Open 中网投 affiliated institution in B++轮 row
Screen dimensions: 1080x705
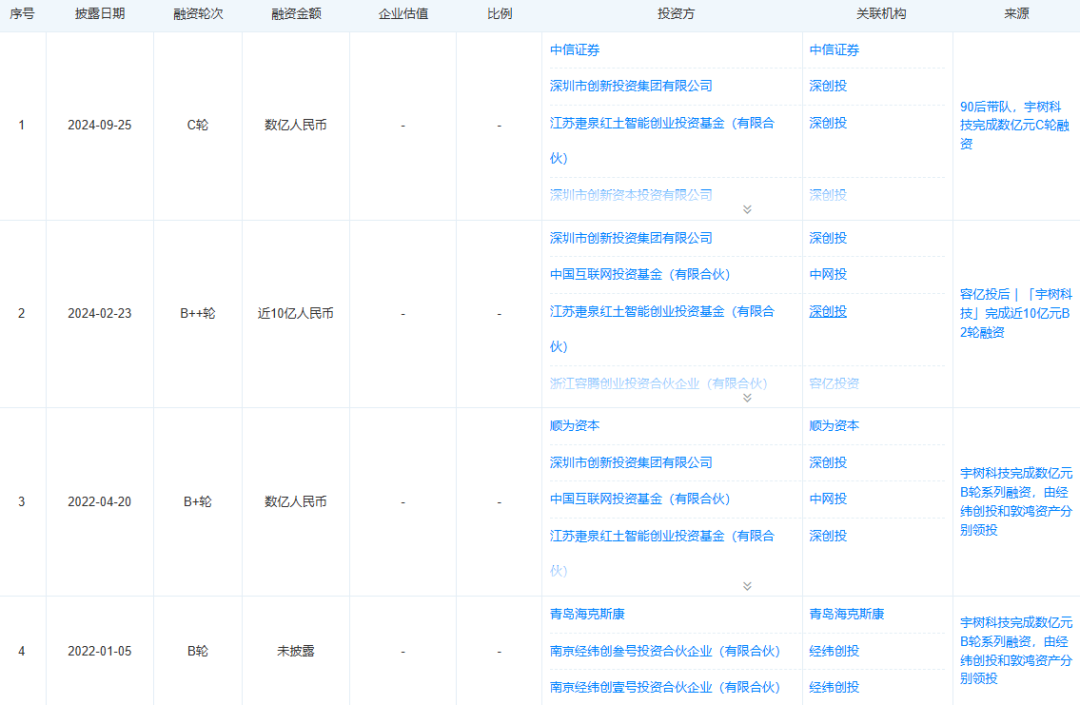pyautogui.click(x=828, y=274)
